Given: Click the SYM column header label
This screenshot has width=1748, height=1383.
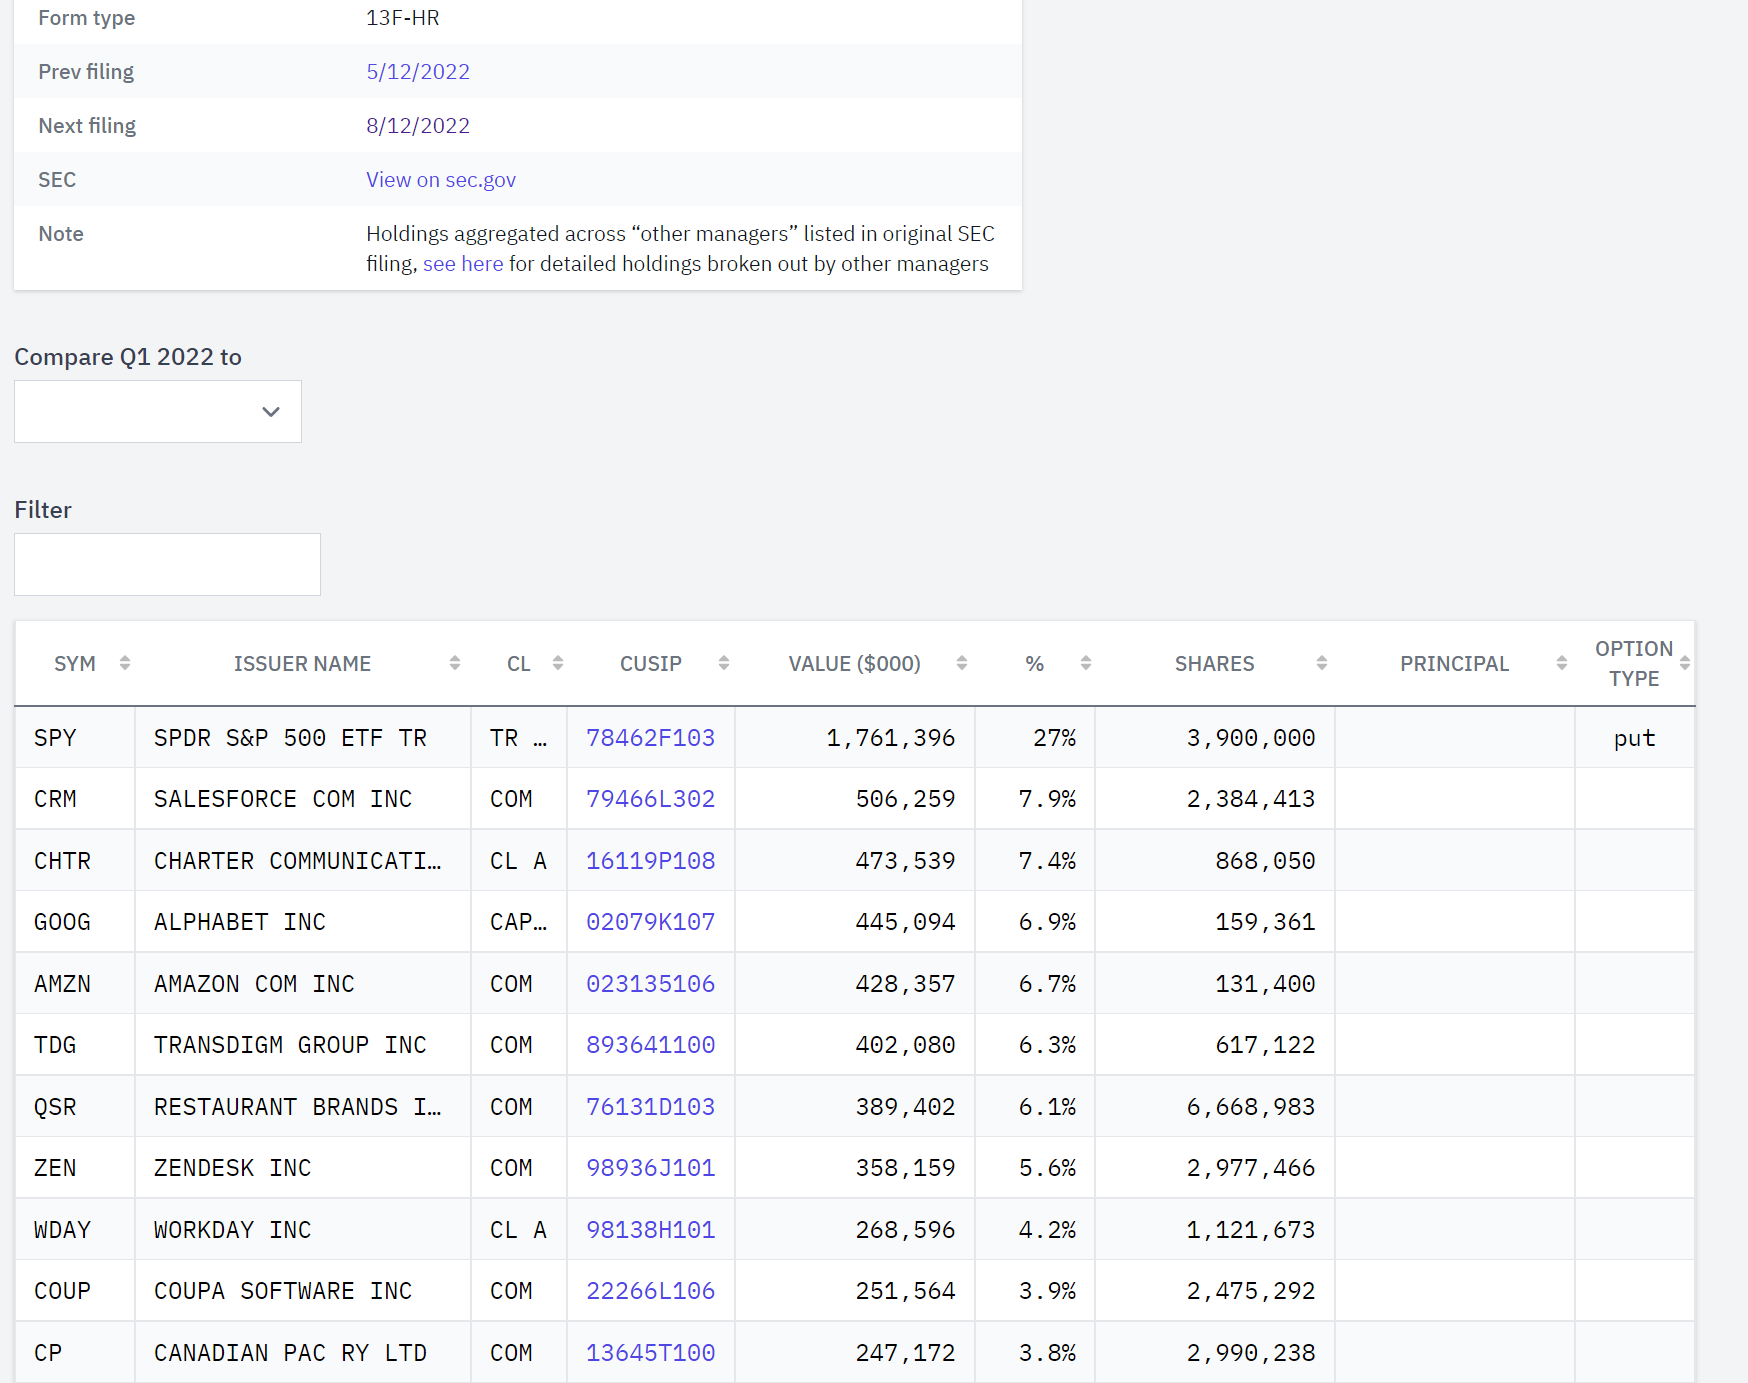Looking at the screenshot, I should [75, 664].
